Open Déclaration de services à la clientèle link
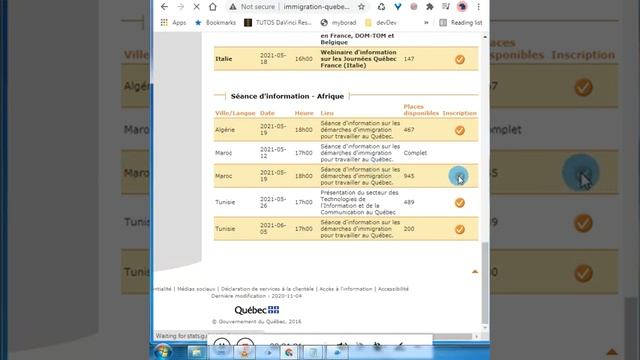 tap(267, 289)
